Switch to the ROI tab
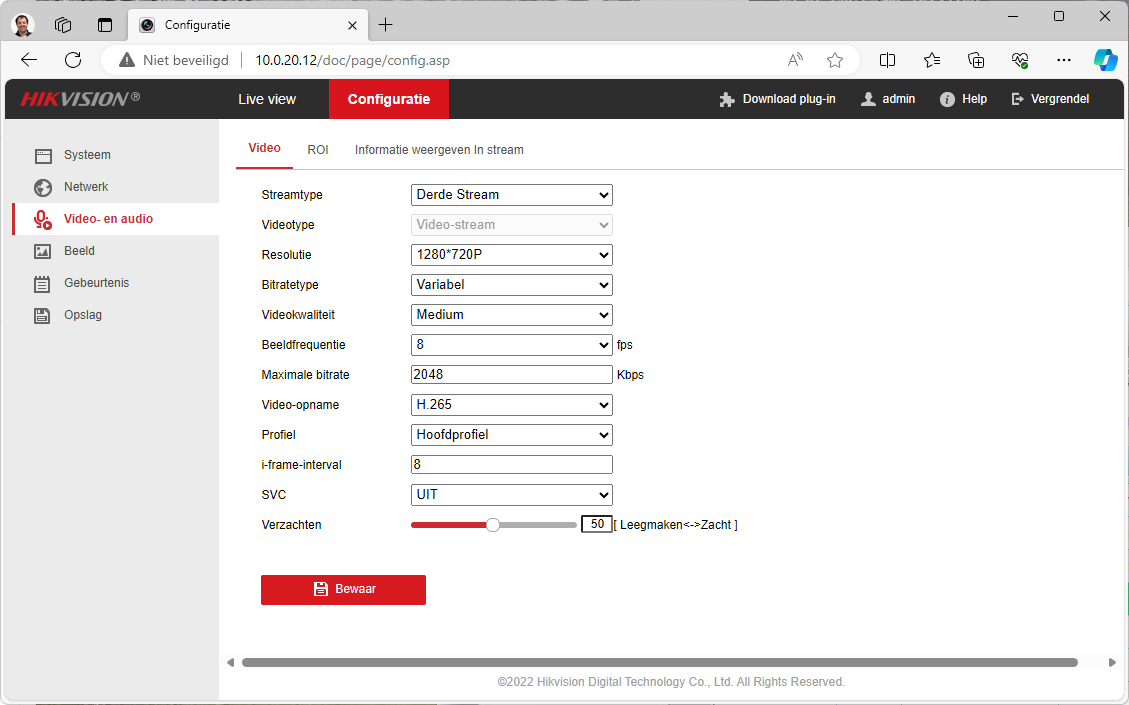1129x705 pixels. click(x=318, y=150)
